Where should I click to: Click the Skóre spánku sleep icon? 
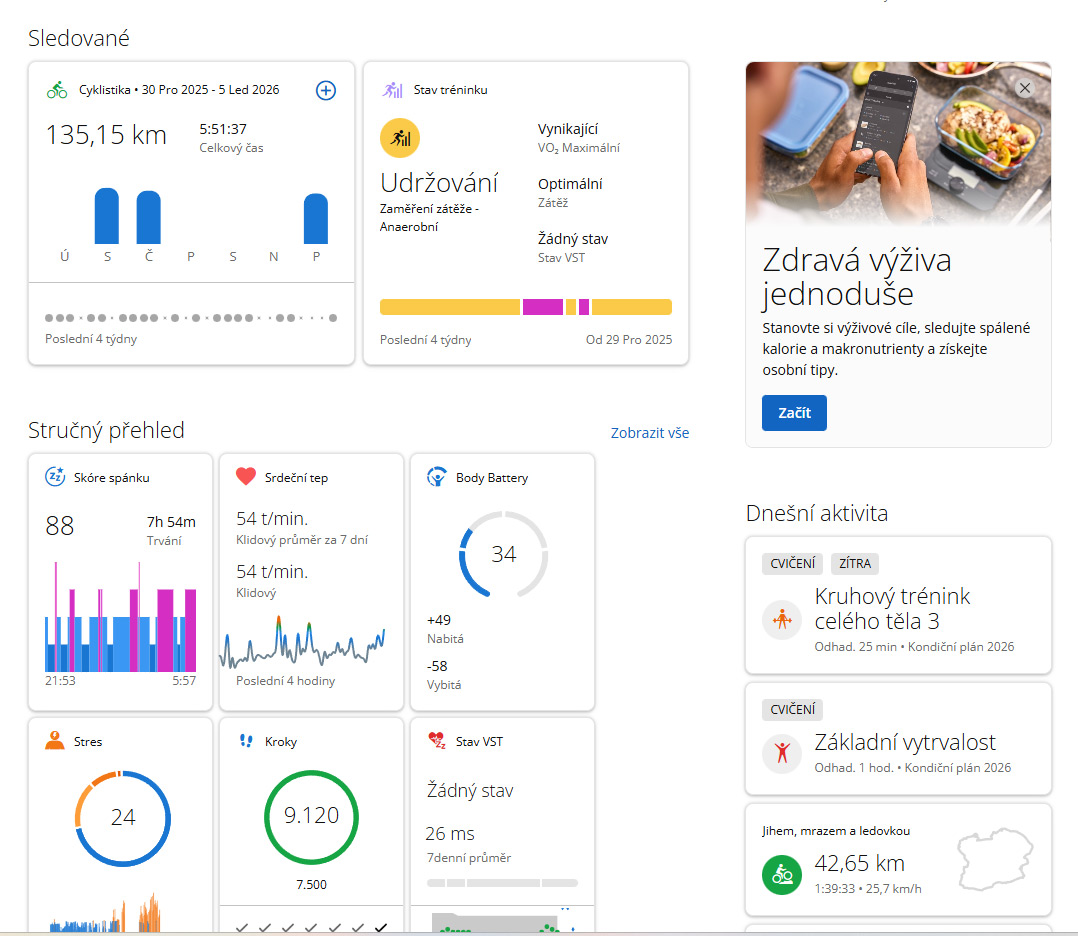(x=55, y=477)
